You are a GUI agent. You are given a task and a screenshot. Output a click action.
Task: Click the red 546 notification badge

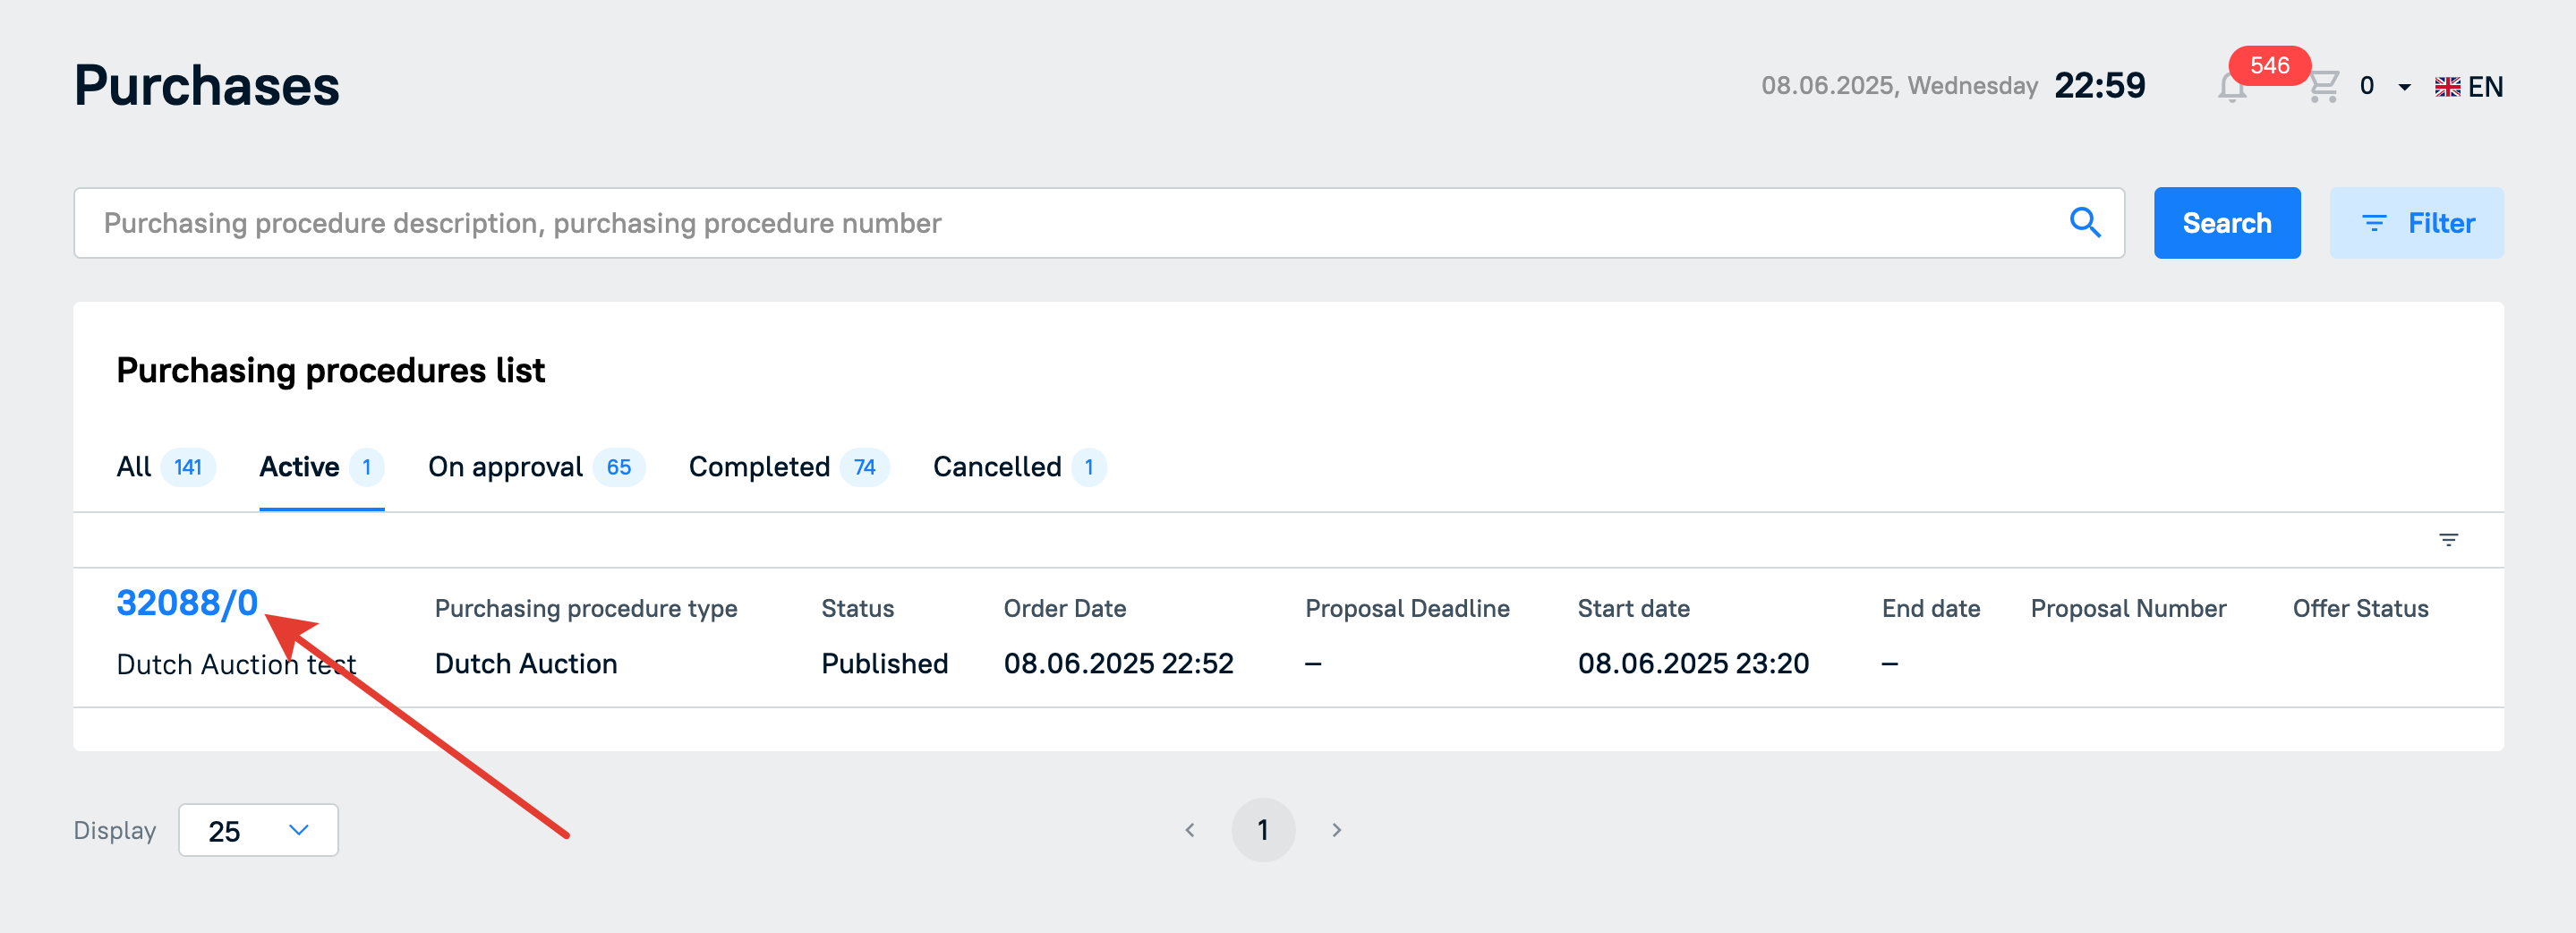(x=2269, y=65)
